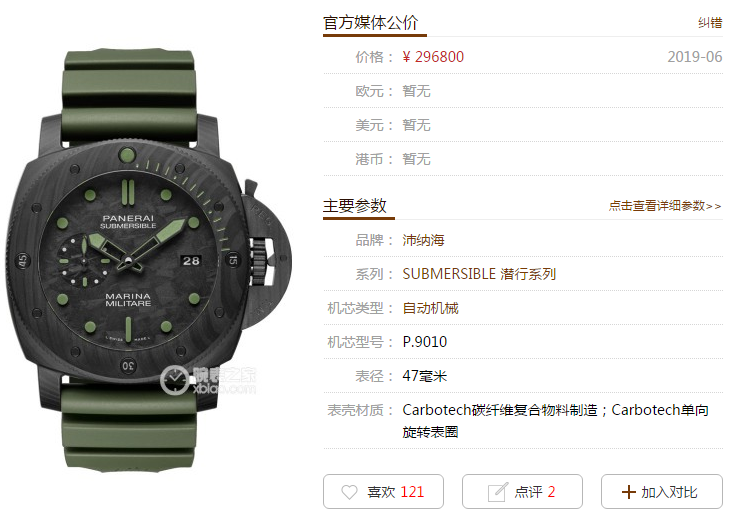Open SUBMERSIBLE 潜行系列 series link

point(479,274)
